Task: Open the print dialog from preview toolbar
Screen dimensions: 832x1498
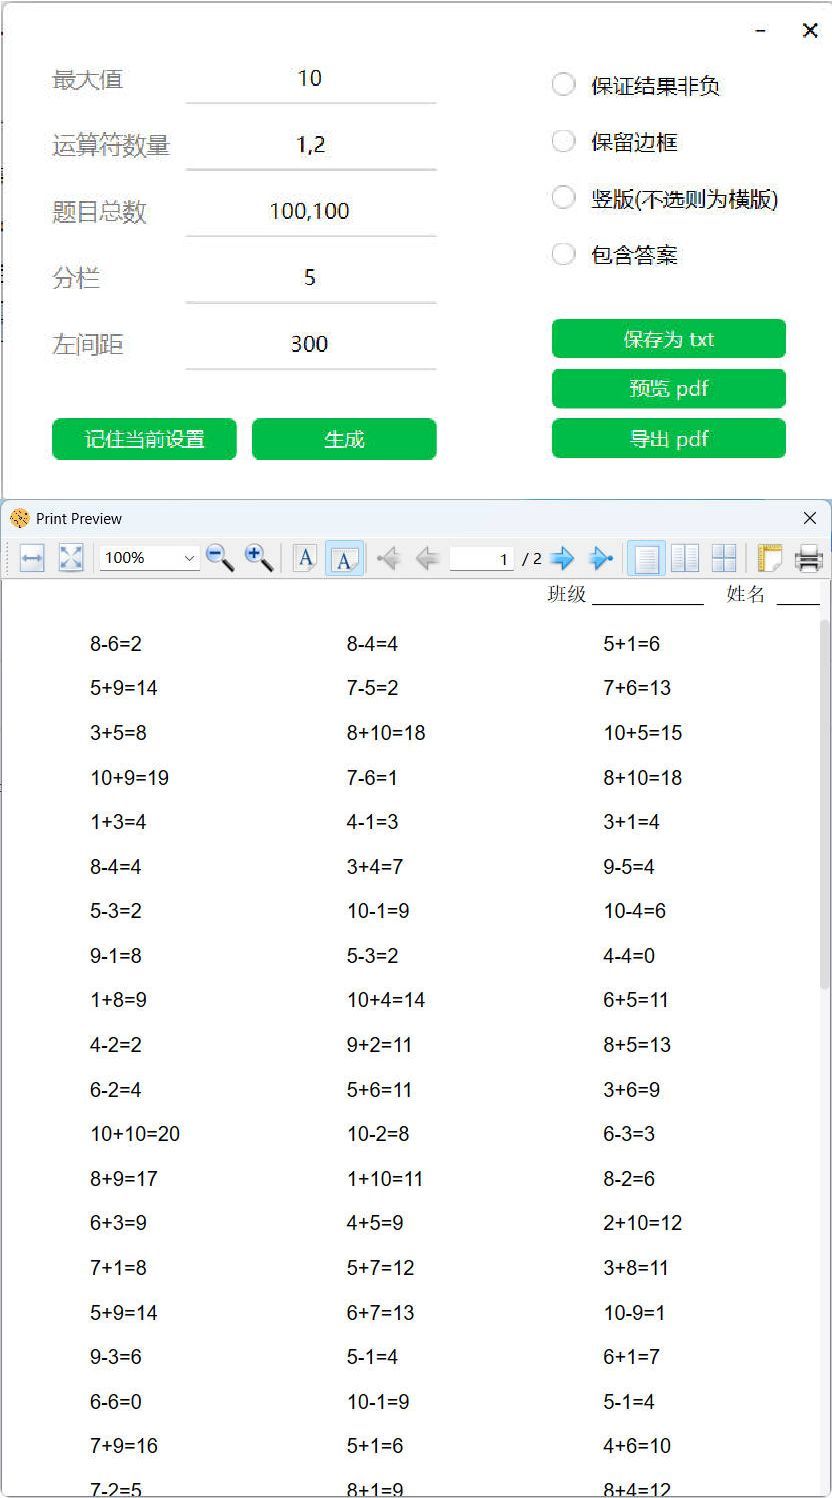Action: 809,558
